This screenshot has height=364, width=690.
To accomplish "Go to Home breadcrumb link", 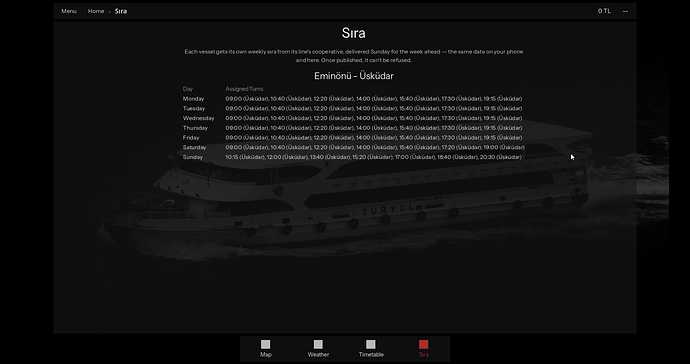I will [x=95, y=11].
